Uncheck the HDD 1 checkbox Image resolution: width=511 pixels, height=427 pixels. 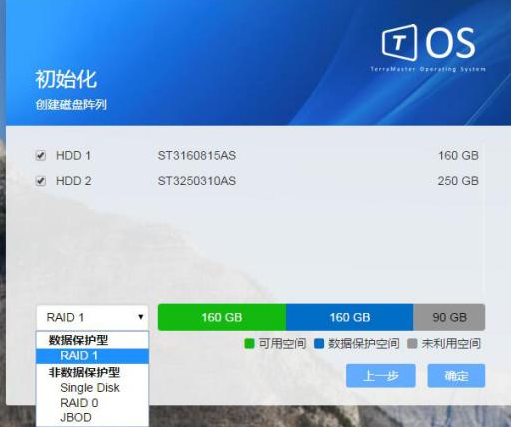point(41,155)
